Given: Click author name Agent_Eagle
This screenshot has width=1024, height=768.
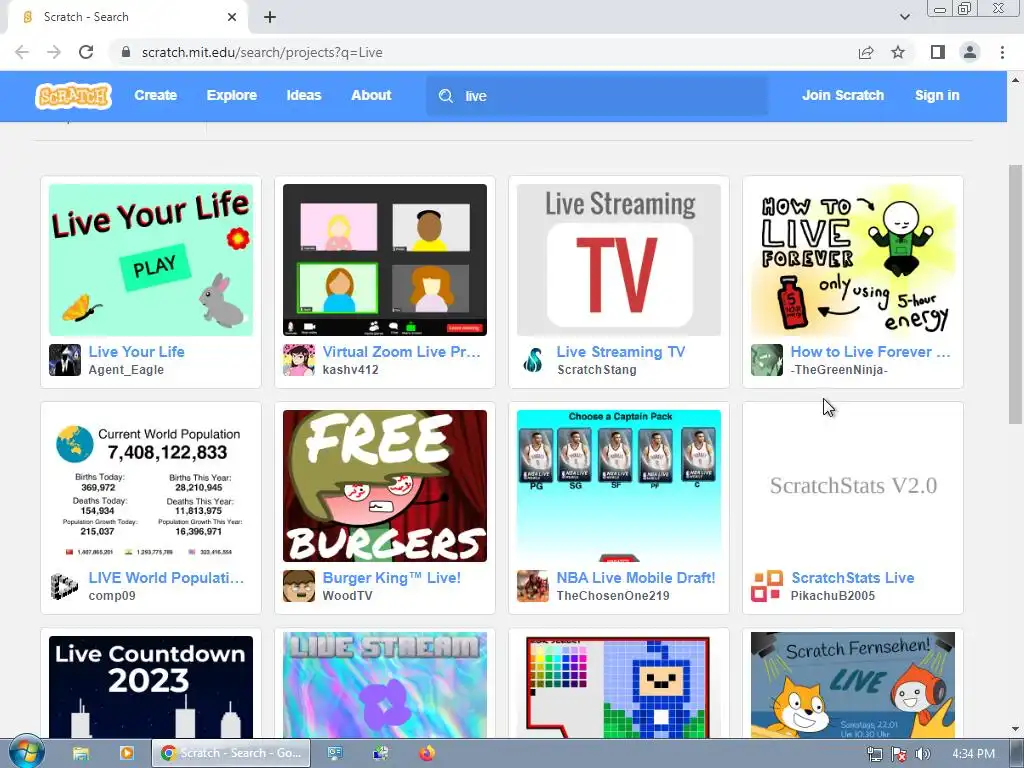Looking at the screenshot, I should click(x=126, y=370).
